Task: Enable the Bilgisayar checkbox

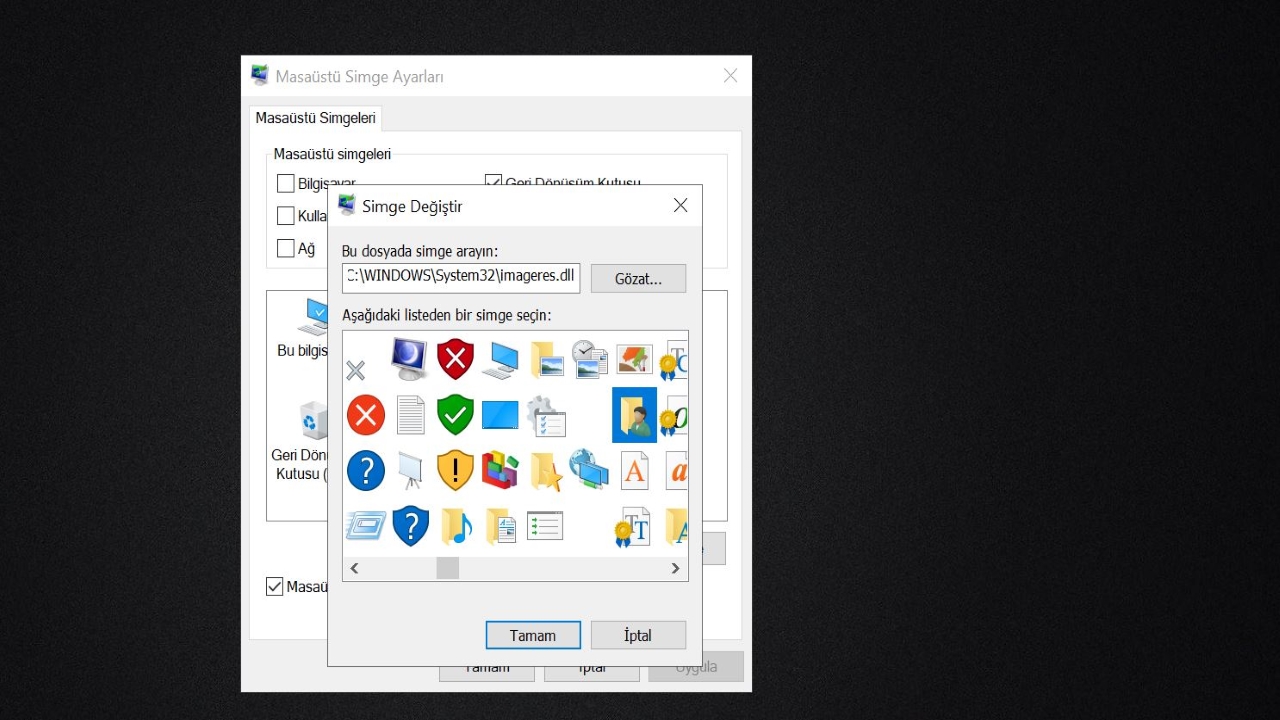Action: [286, 184]
